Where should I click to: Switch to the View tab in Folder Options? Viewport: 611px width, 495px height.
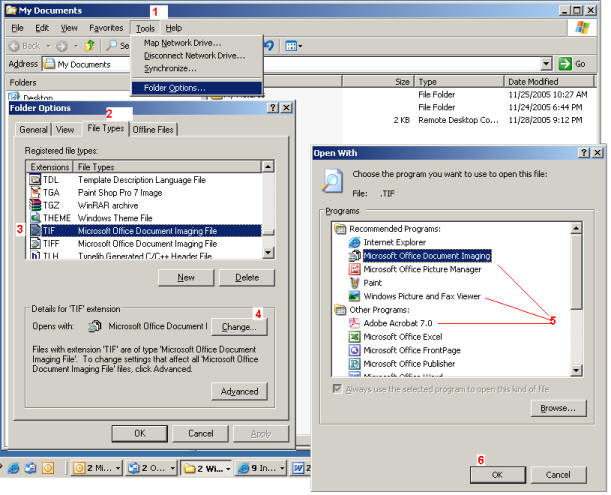pyautogui.click(x=65, y=129)
